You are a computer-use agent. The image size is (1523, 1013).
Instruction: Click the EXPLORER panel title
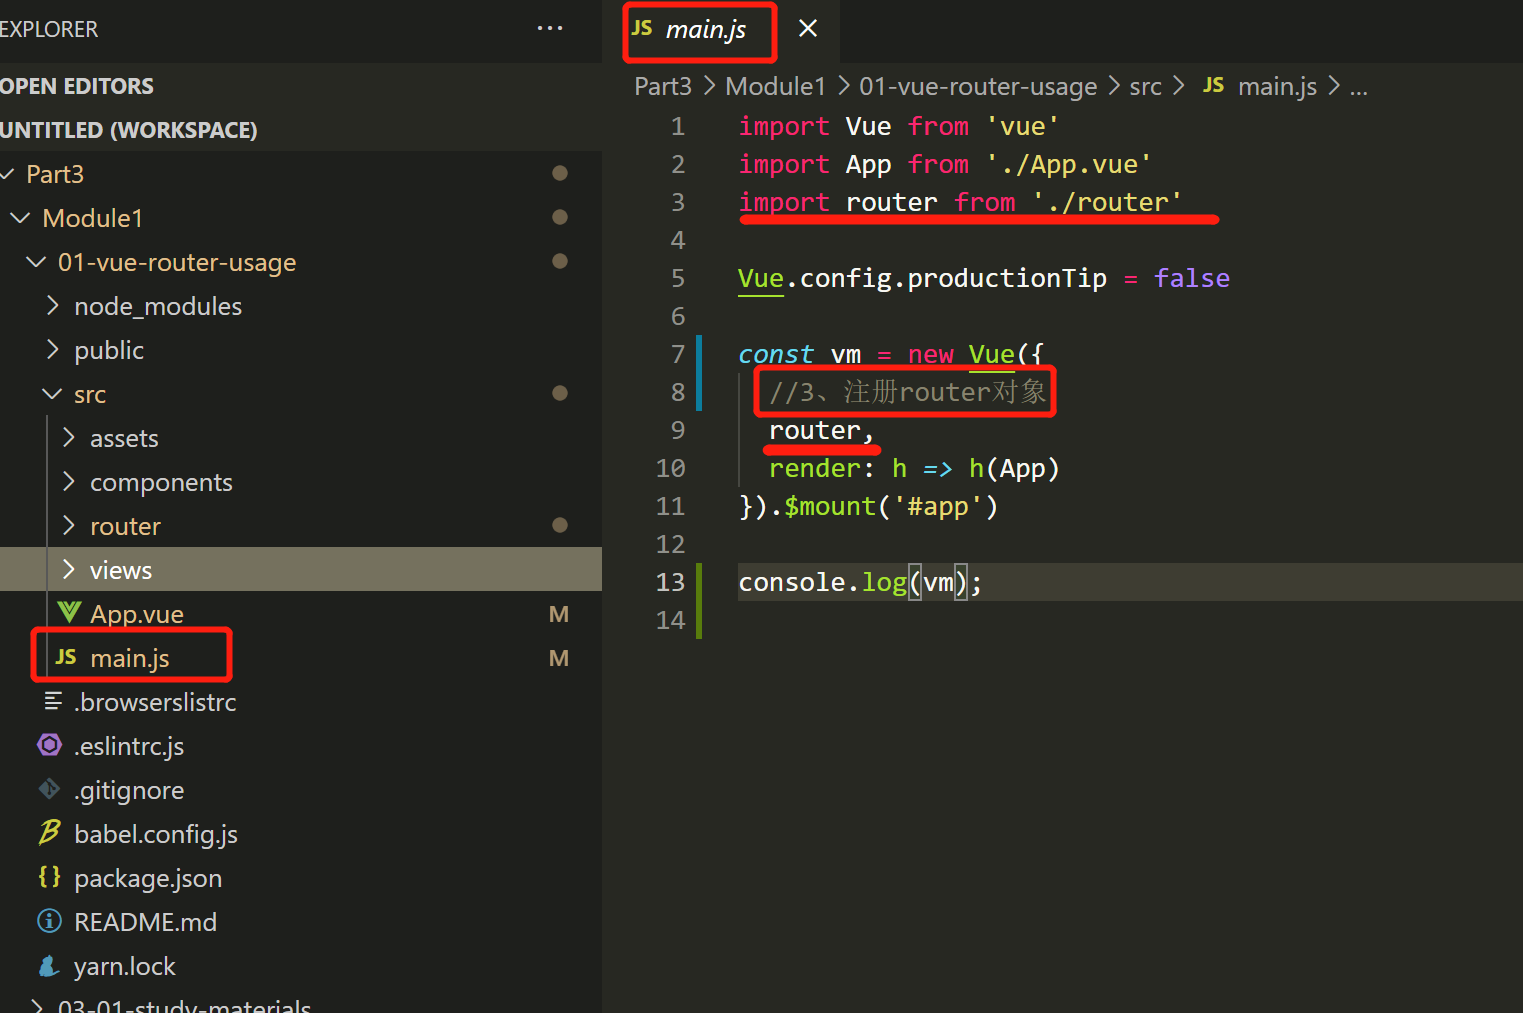point(49,29)
